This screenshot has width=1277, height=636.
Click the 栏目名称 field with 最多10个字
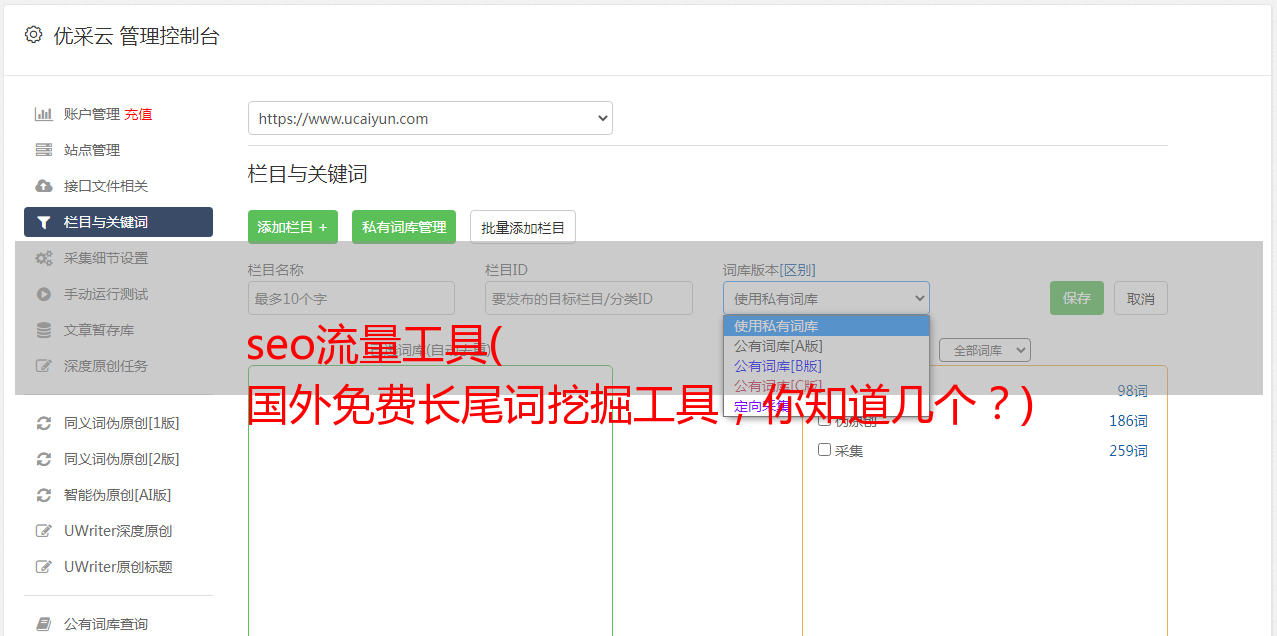point(351,298)
